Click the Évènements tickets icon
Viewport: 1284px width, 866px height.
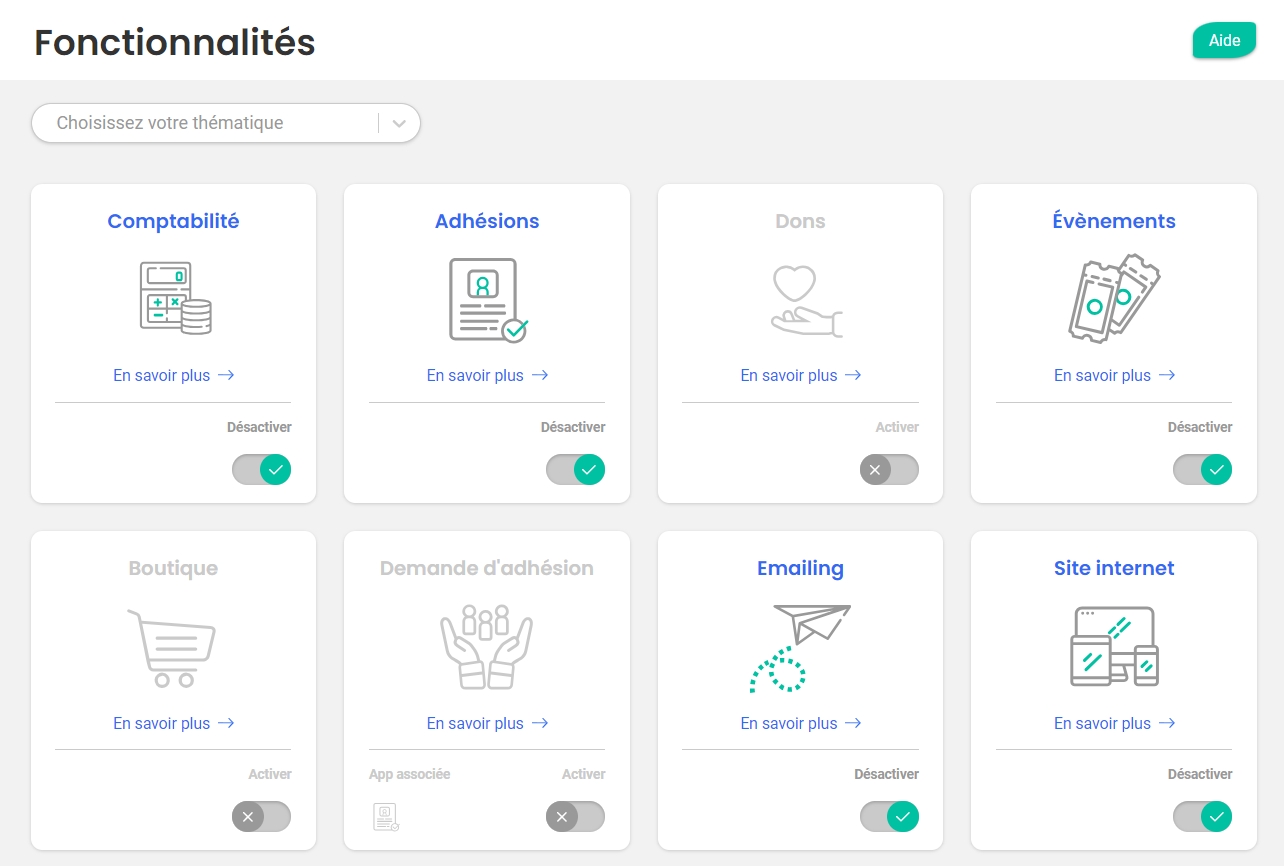coord(1115,298)
